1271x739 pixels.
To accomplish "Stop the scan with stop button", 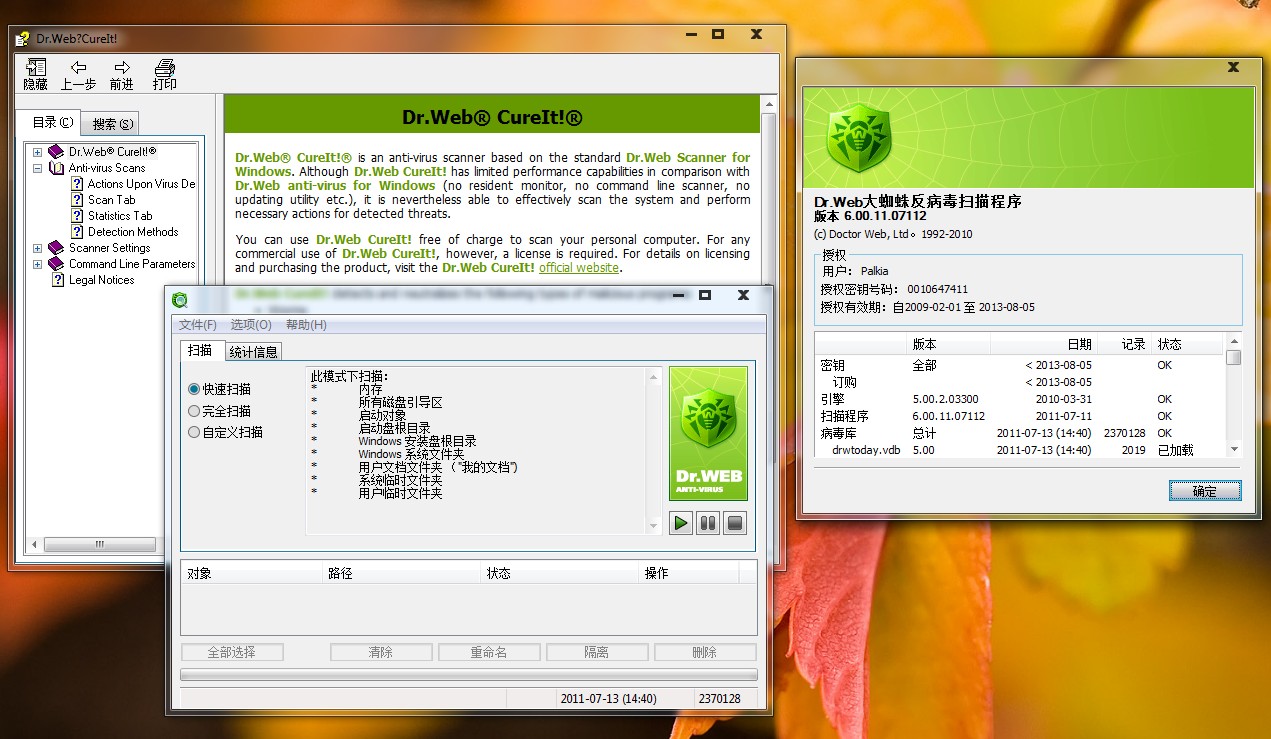I will click(735, 522).
